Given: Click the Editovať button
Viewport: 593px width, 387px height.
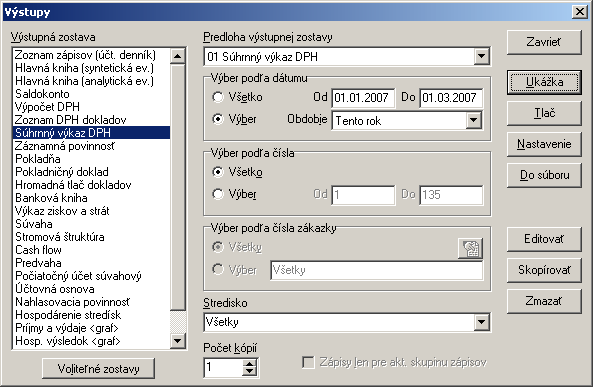Looking at the screenshot, I should click(544, 239).
